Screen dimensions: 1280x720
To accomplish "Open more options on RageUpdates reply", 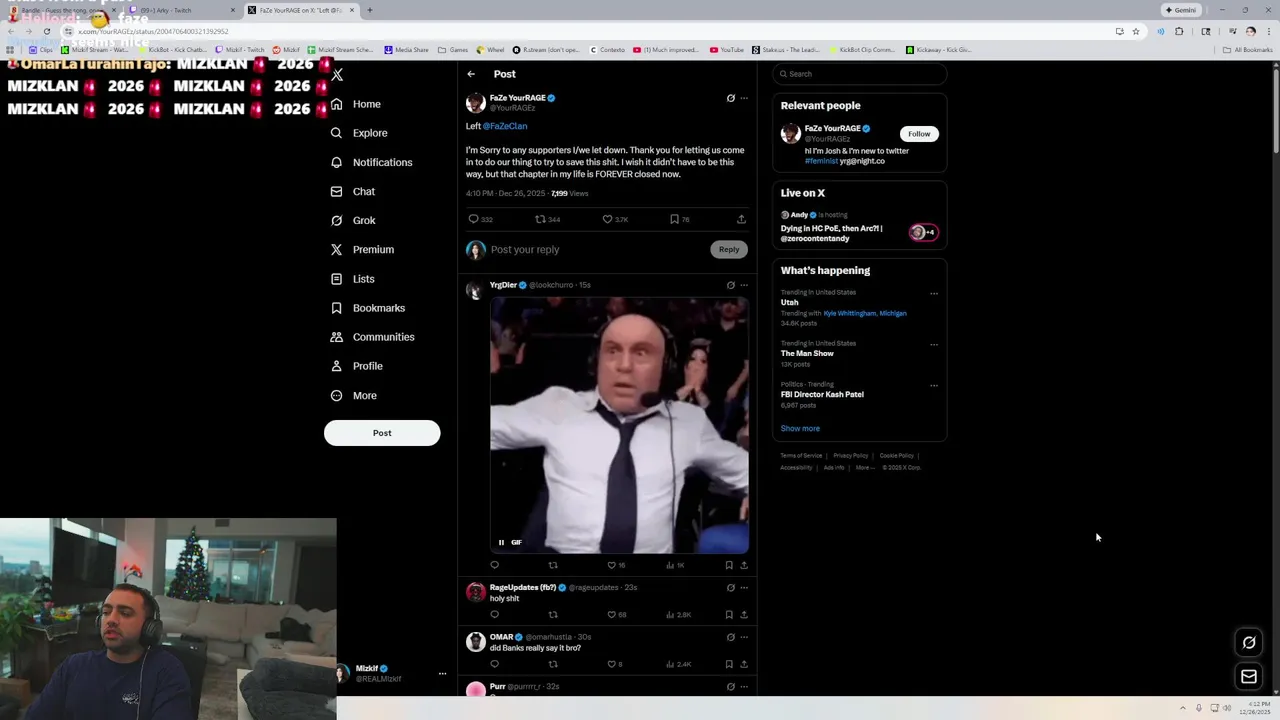I will (743, 588).
